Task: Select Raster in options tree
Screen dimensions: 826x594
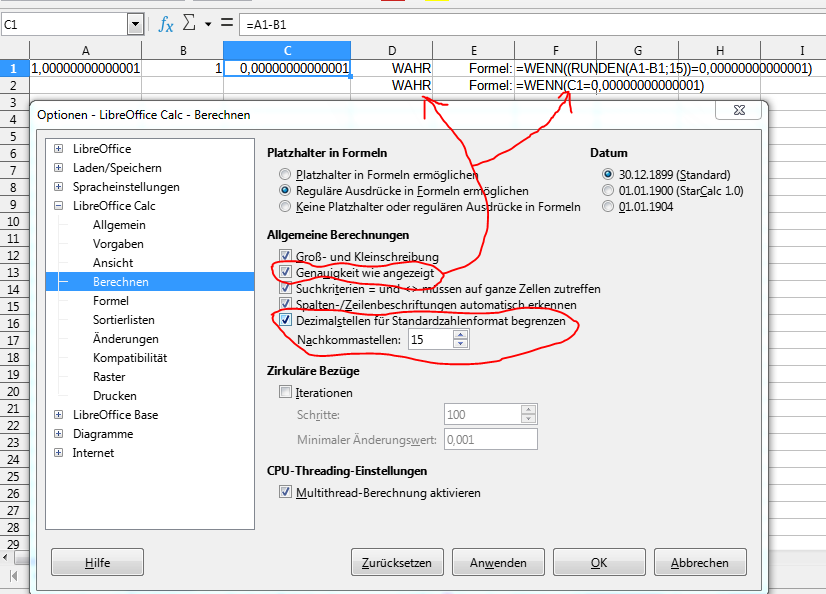Action: click(109, 377)
